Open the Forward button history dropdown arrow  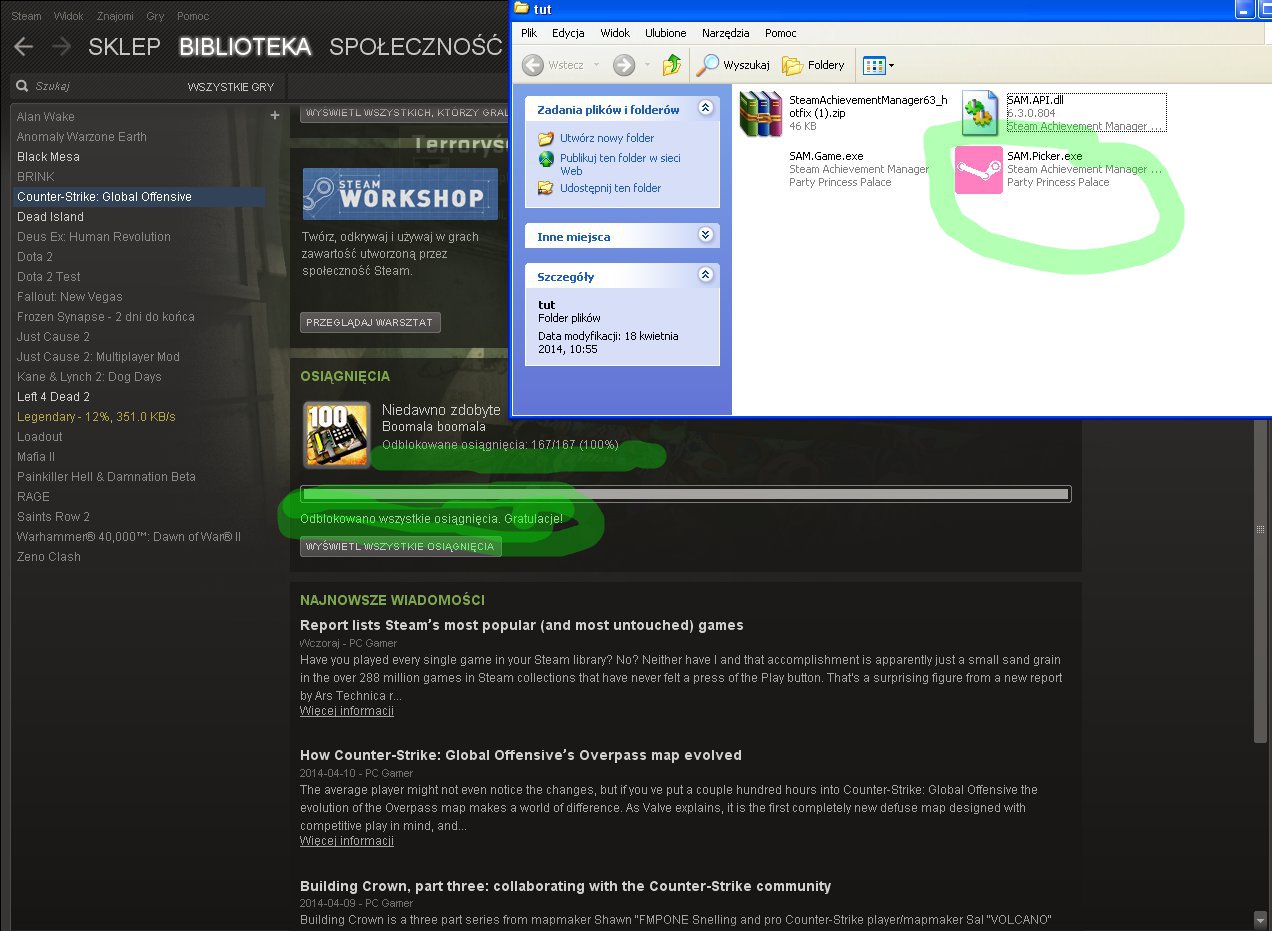point(646,65)
